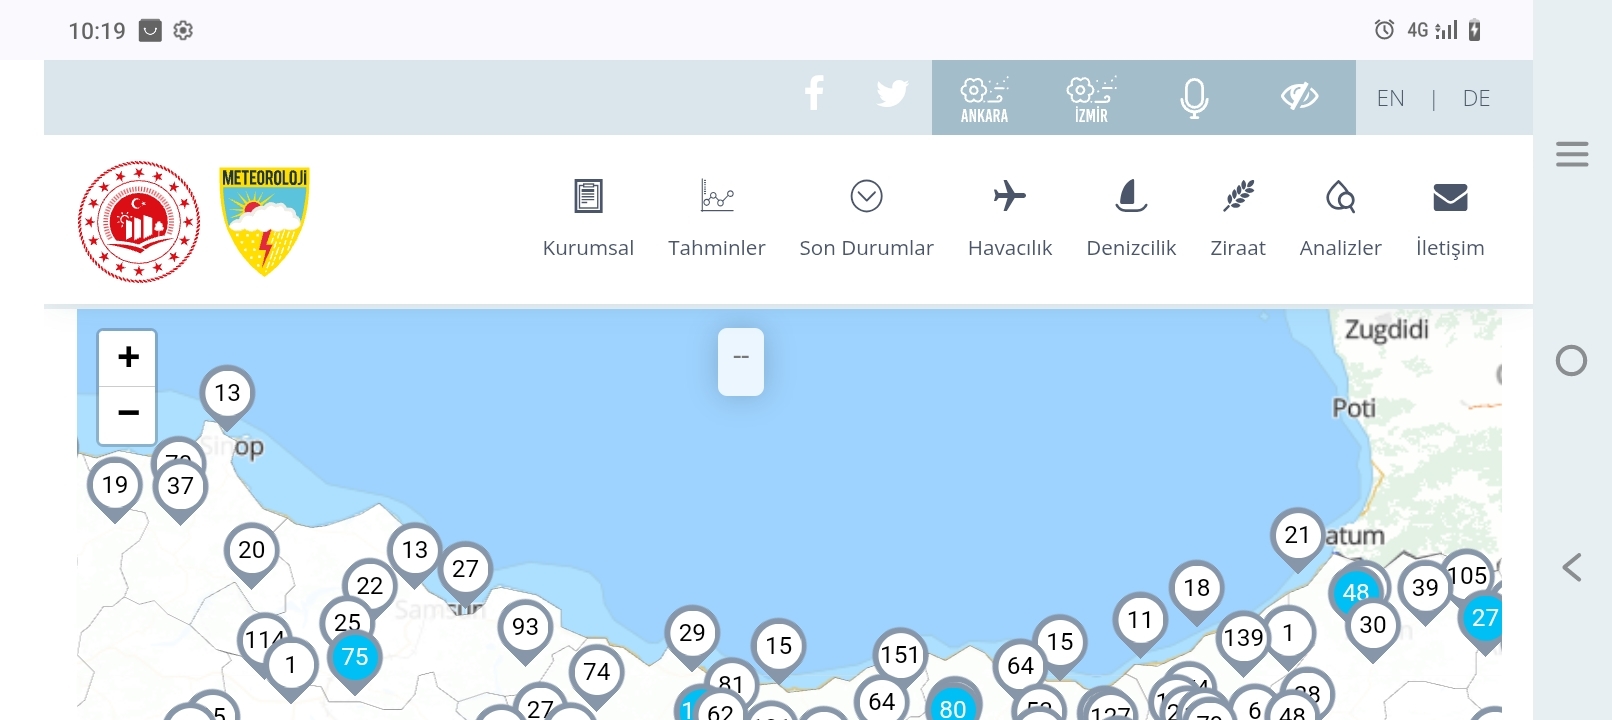This screenshot has height=720, width=1612.
Task: Zoom in the map with plus button
Action: point(128,357)
